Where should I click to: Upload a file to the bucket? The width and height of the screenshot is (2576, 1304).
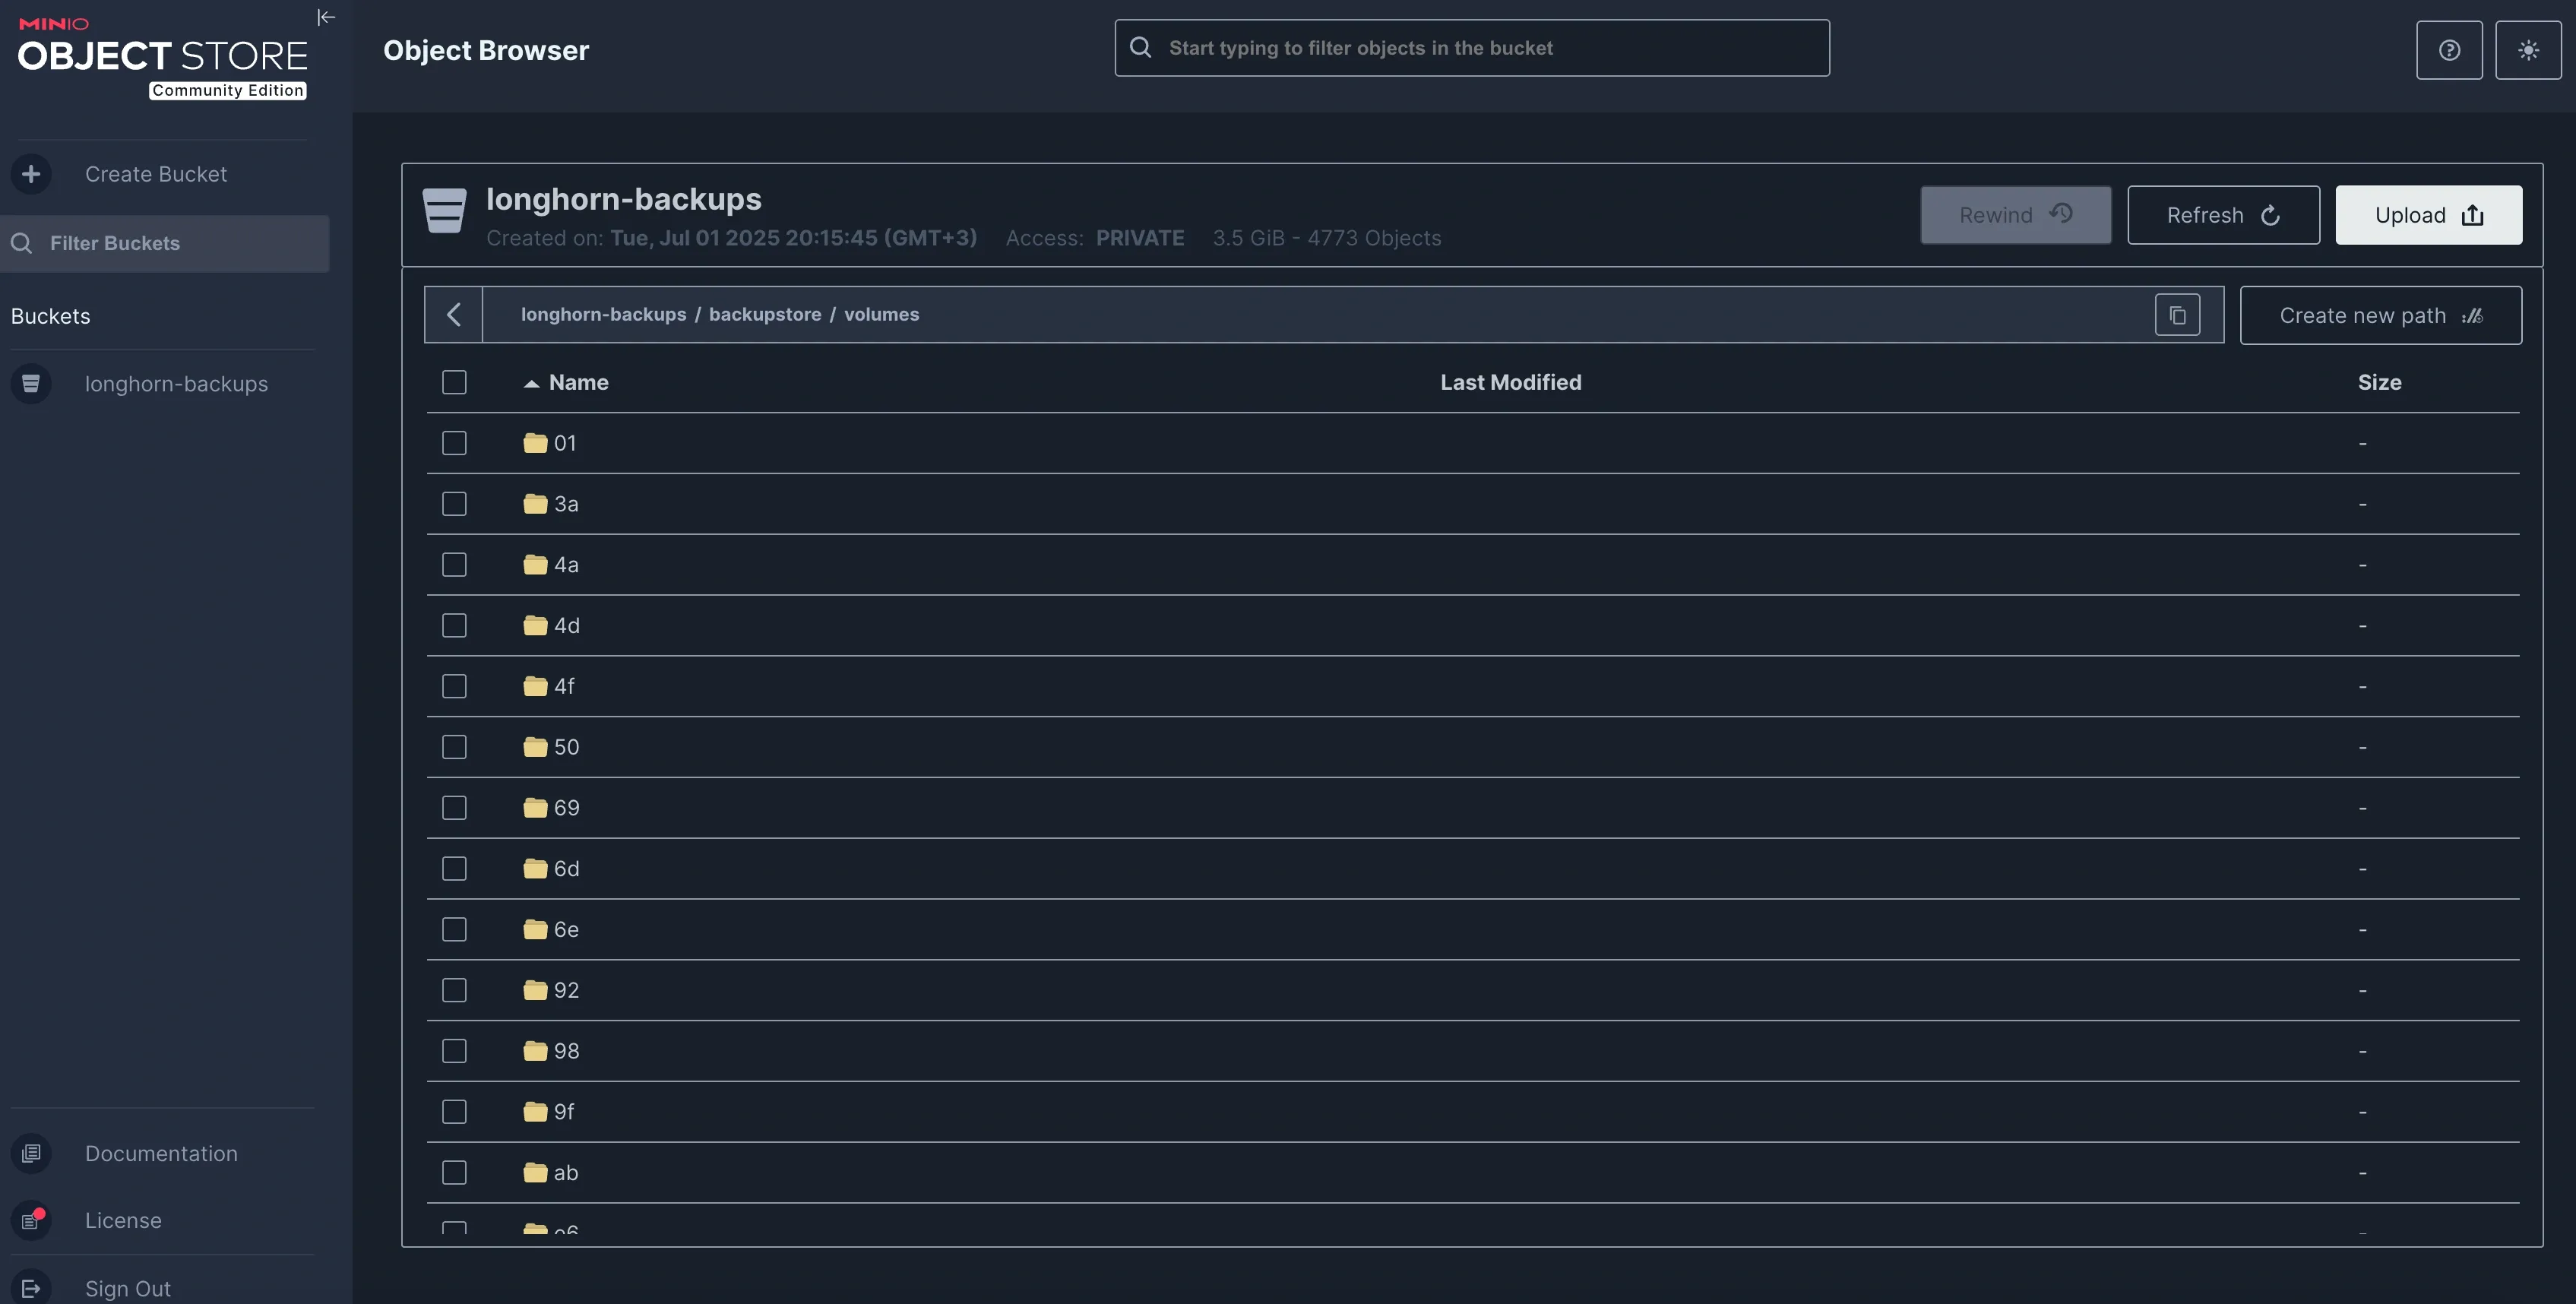click(x=2428, y=214)
